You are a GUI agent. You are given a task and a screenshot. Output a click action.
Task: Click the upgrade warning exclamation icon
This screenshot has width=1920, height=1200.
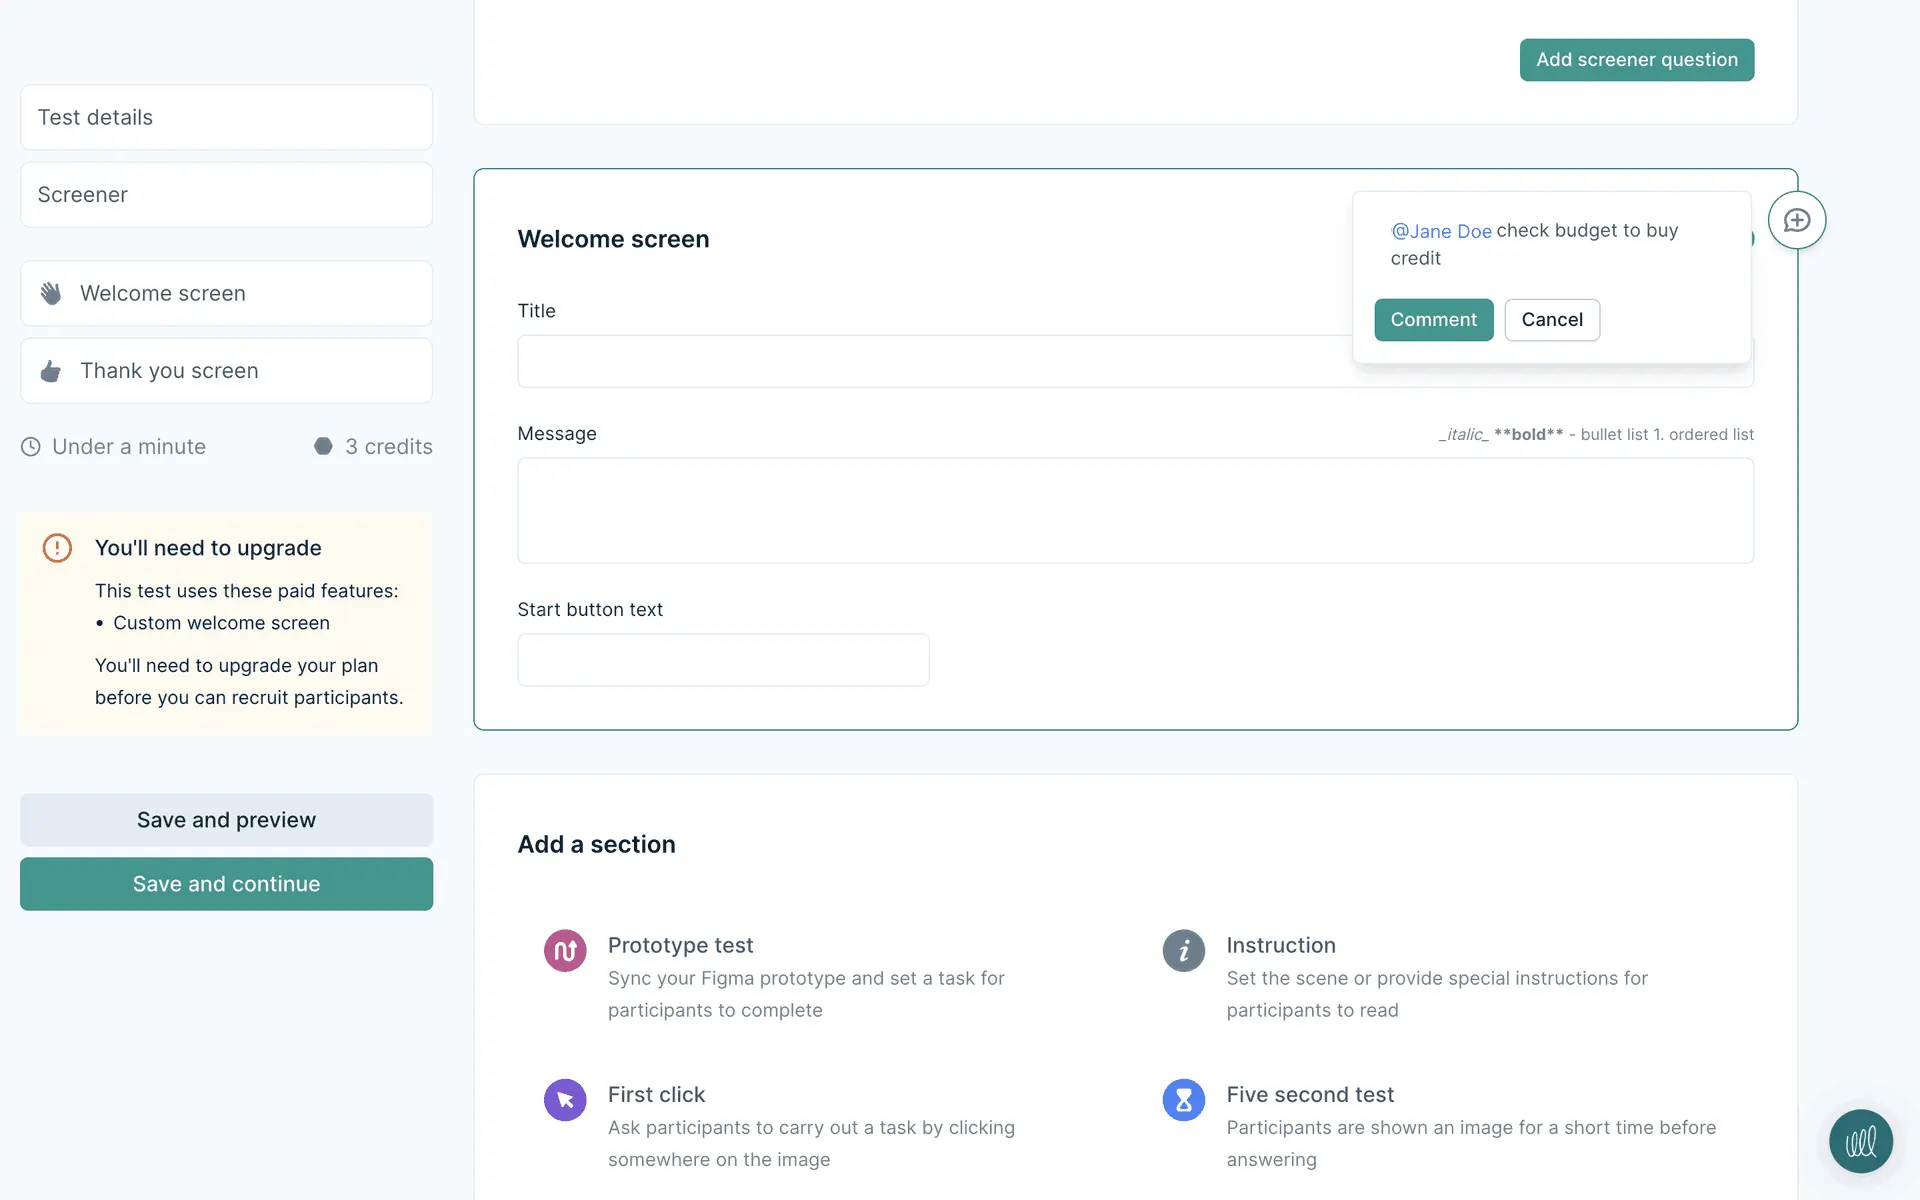click(57, 548)
